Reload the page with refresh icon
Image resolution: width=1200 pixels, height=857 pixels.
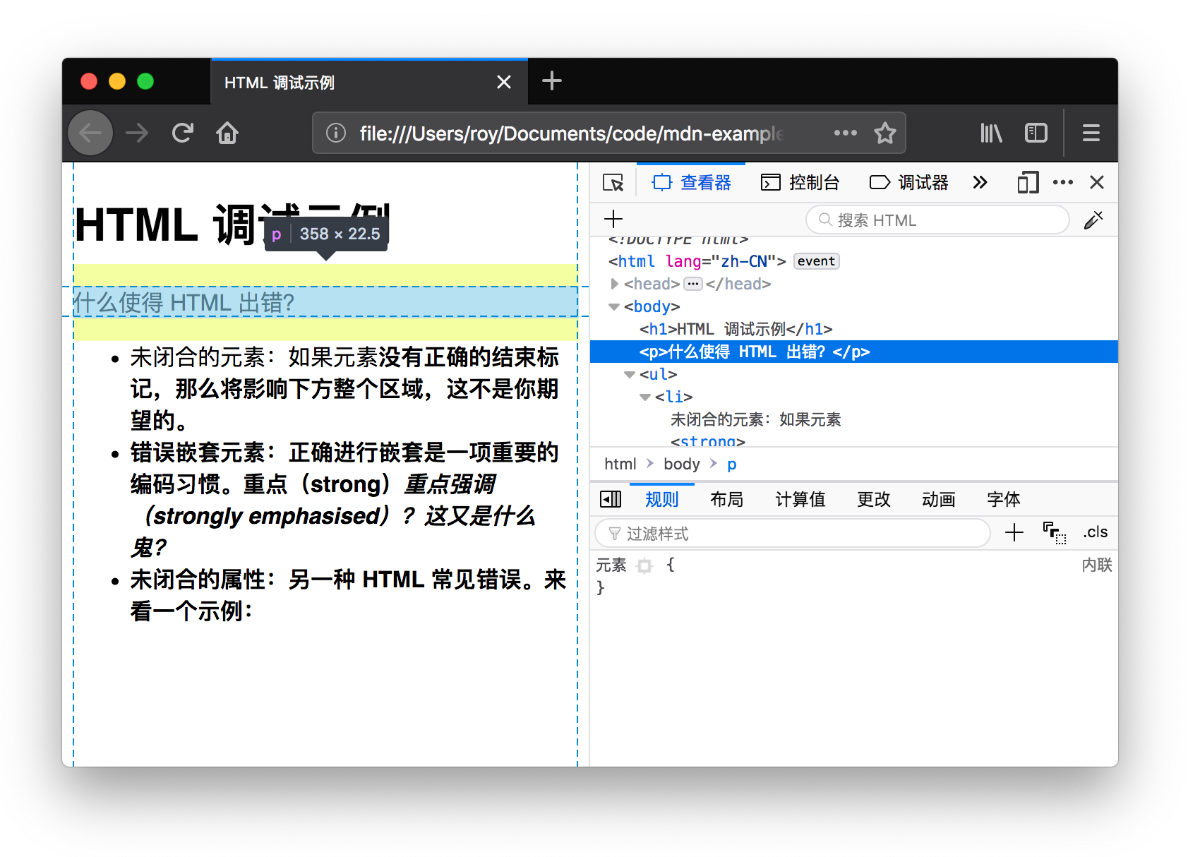pyautogui.click(x=182, y=133)
